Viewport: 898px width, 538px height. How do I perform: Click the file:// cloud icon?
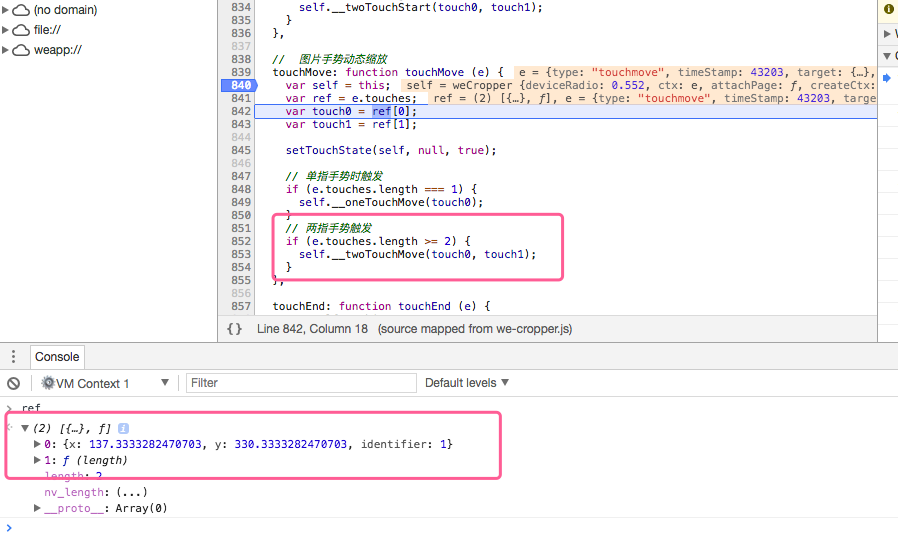21,30
